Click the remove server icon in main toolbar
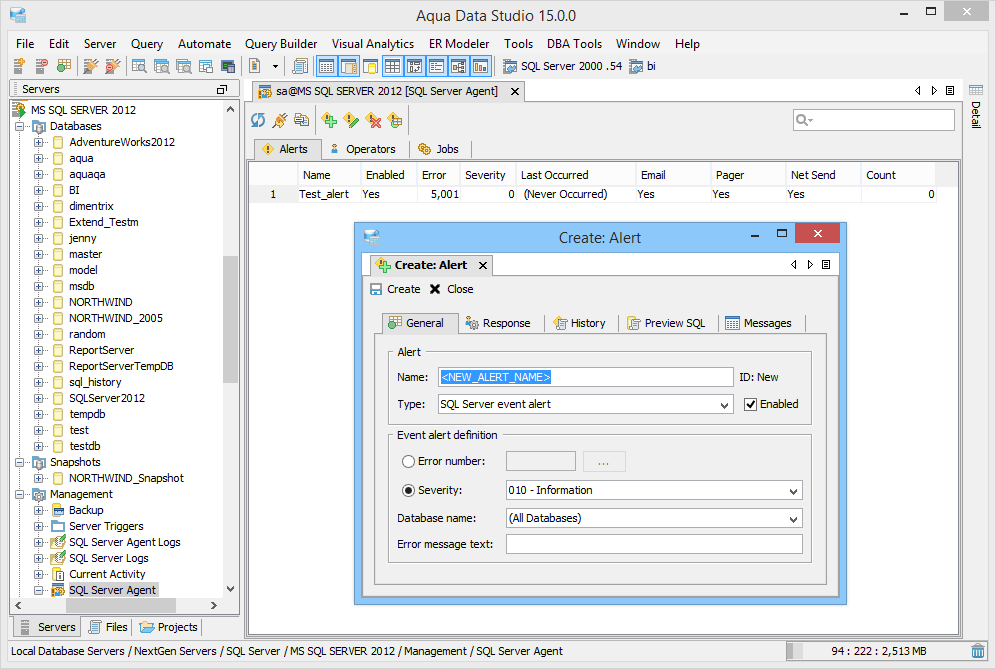Image resolution: width=996 pixels, height=669 pixels. [41, 65]
